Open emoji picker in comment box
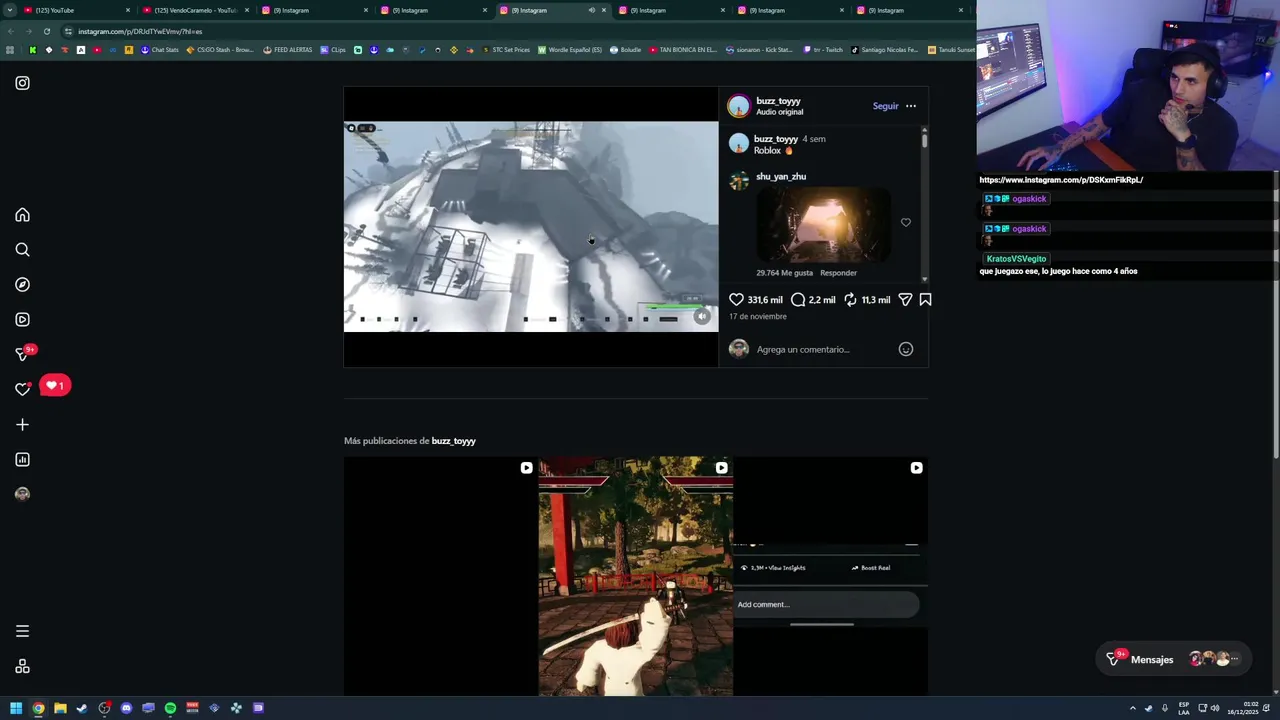This screenshot has height=720, width=1280. pyautogui.click(x=906, y=349)
